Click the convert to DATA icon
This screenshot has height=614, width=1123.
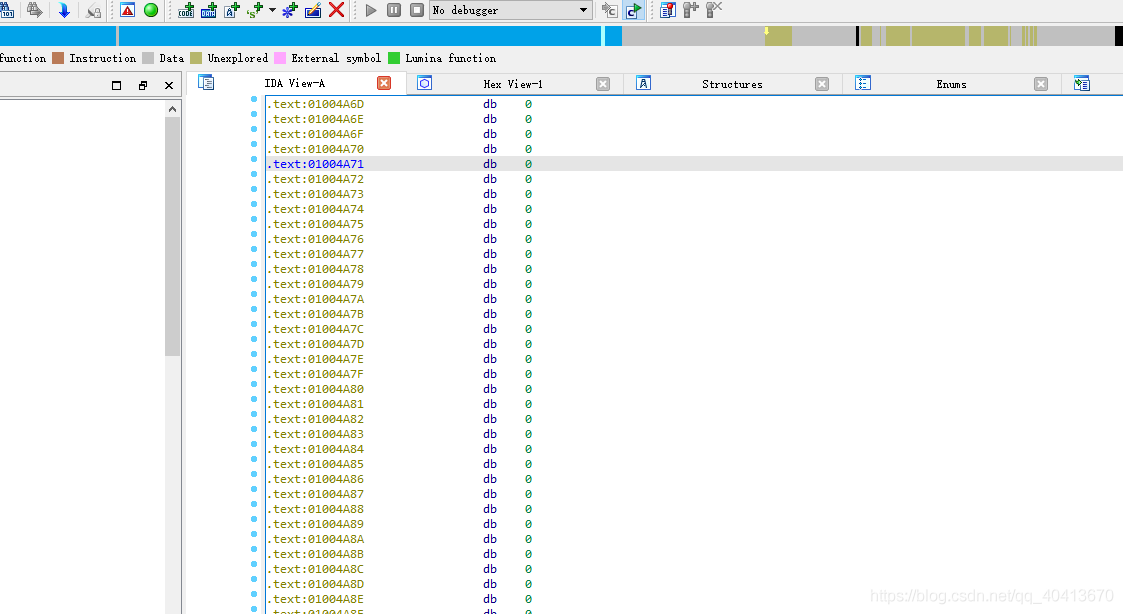tap(208, 10)
